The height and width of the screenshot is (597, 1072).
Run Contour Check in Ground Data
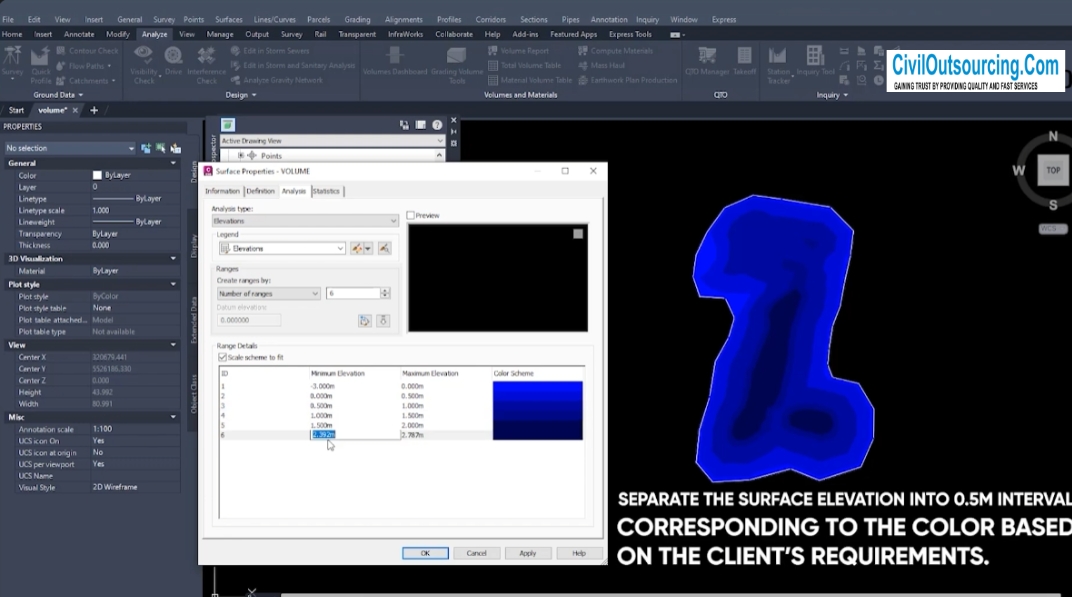pos(87,51)
